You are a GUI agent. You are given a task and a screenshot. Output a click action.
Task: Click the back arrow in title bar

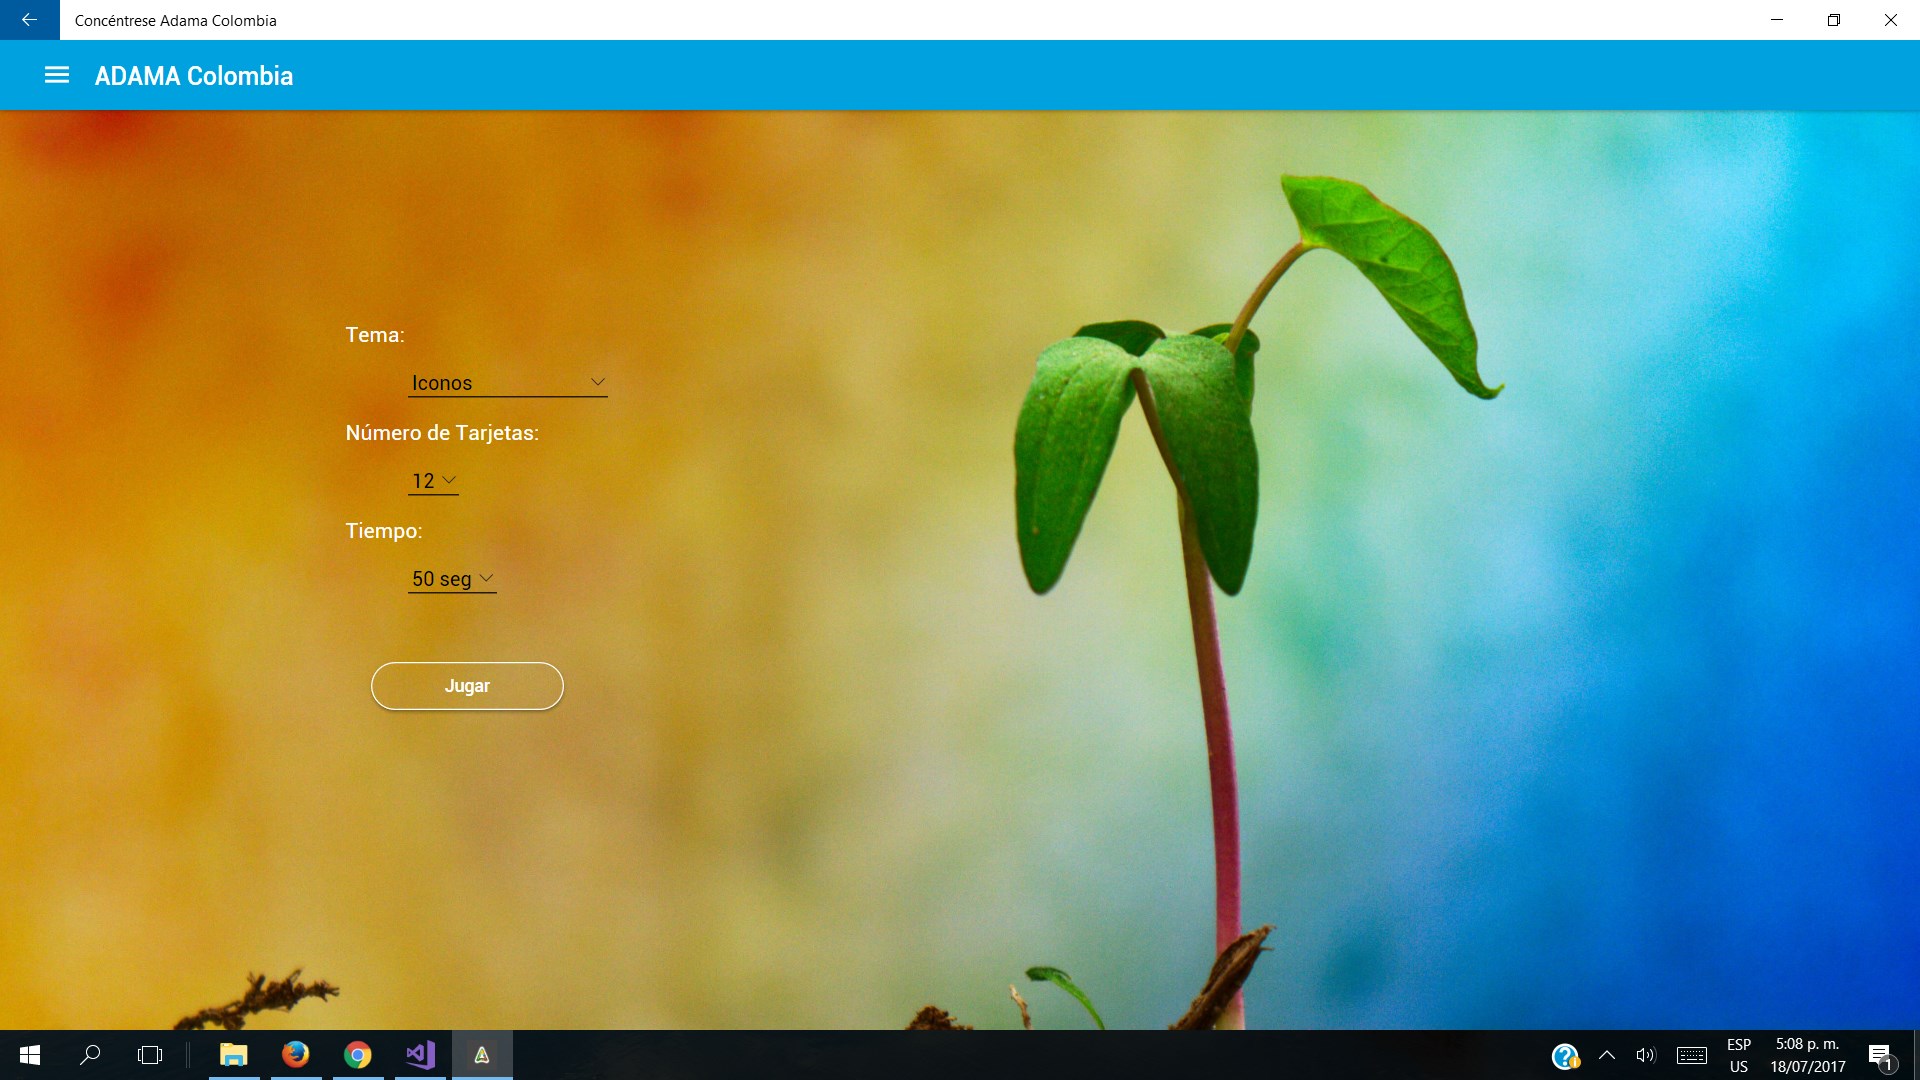point(29,20)
